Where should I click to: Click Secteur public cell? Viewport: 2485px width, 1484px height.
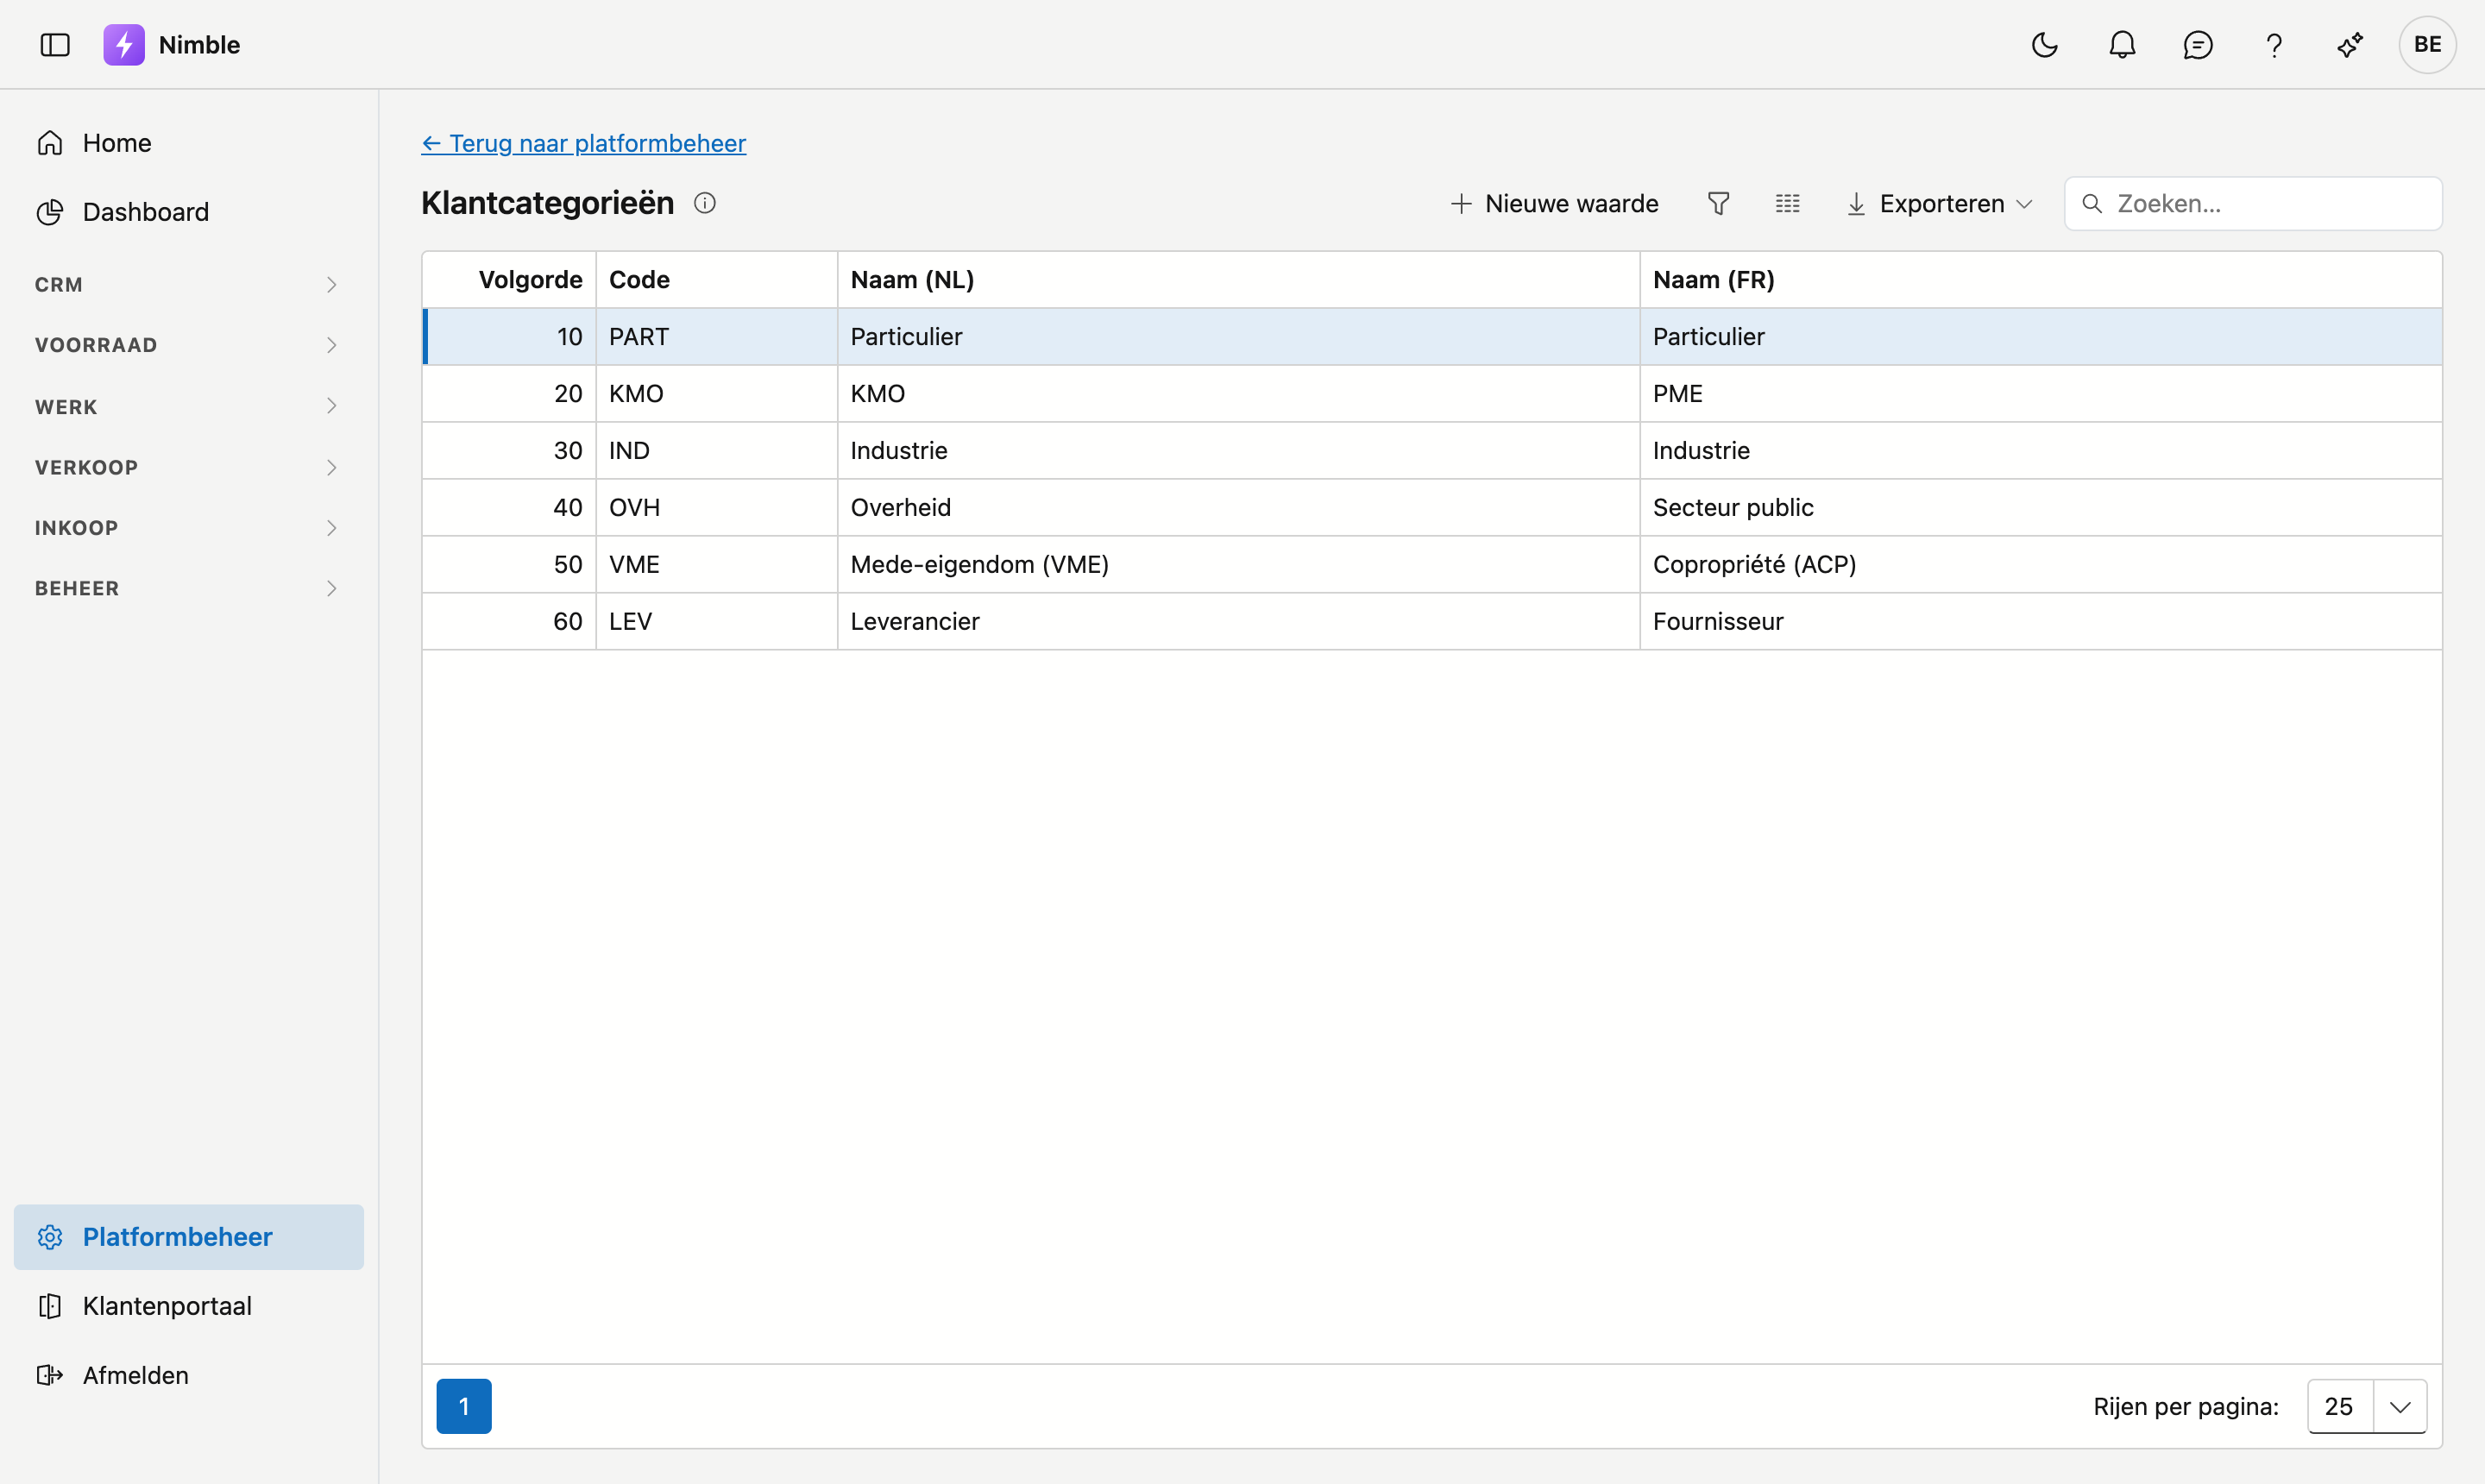[2041, 508]
